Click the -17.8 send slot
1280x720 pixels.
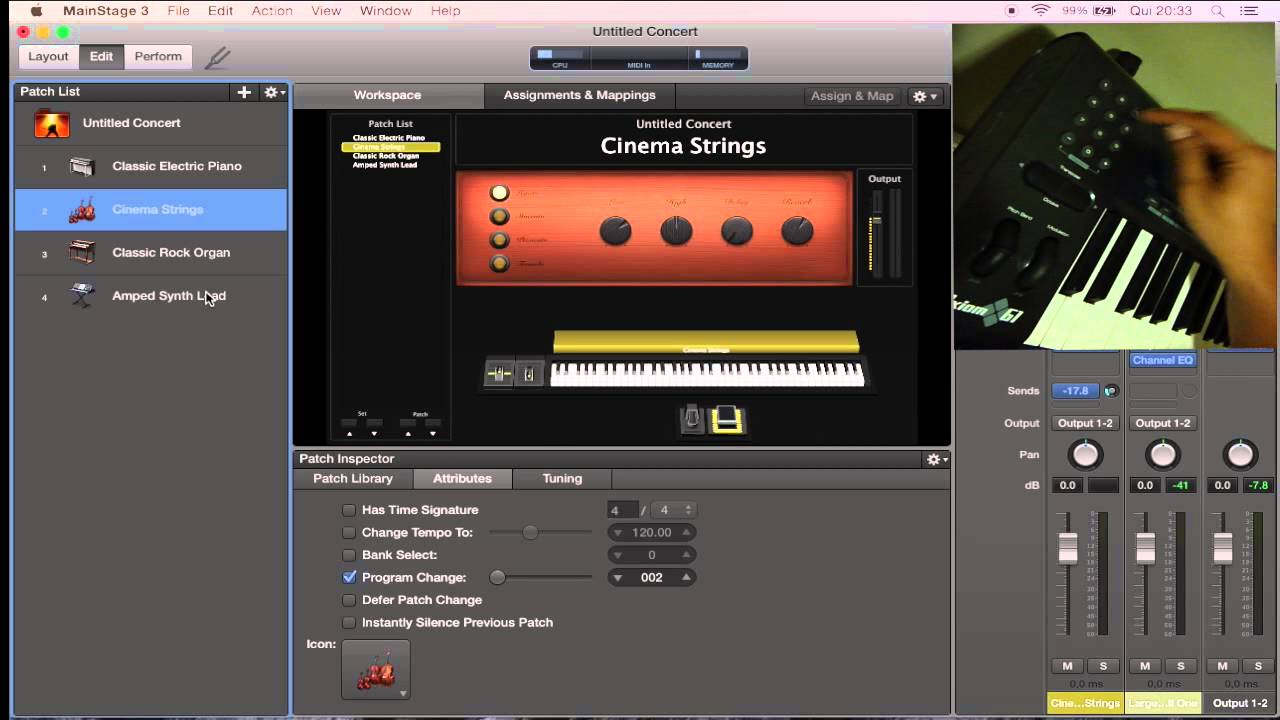[x=1075, y=391]
